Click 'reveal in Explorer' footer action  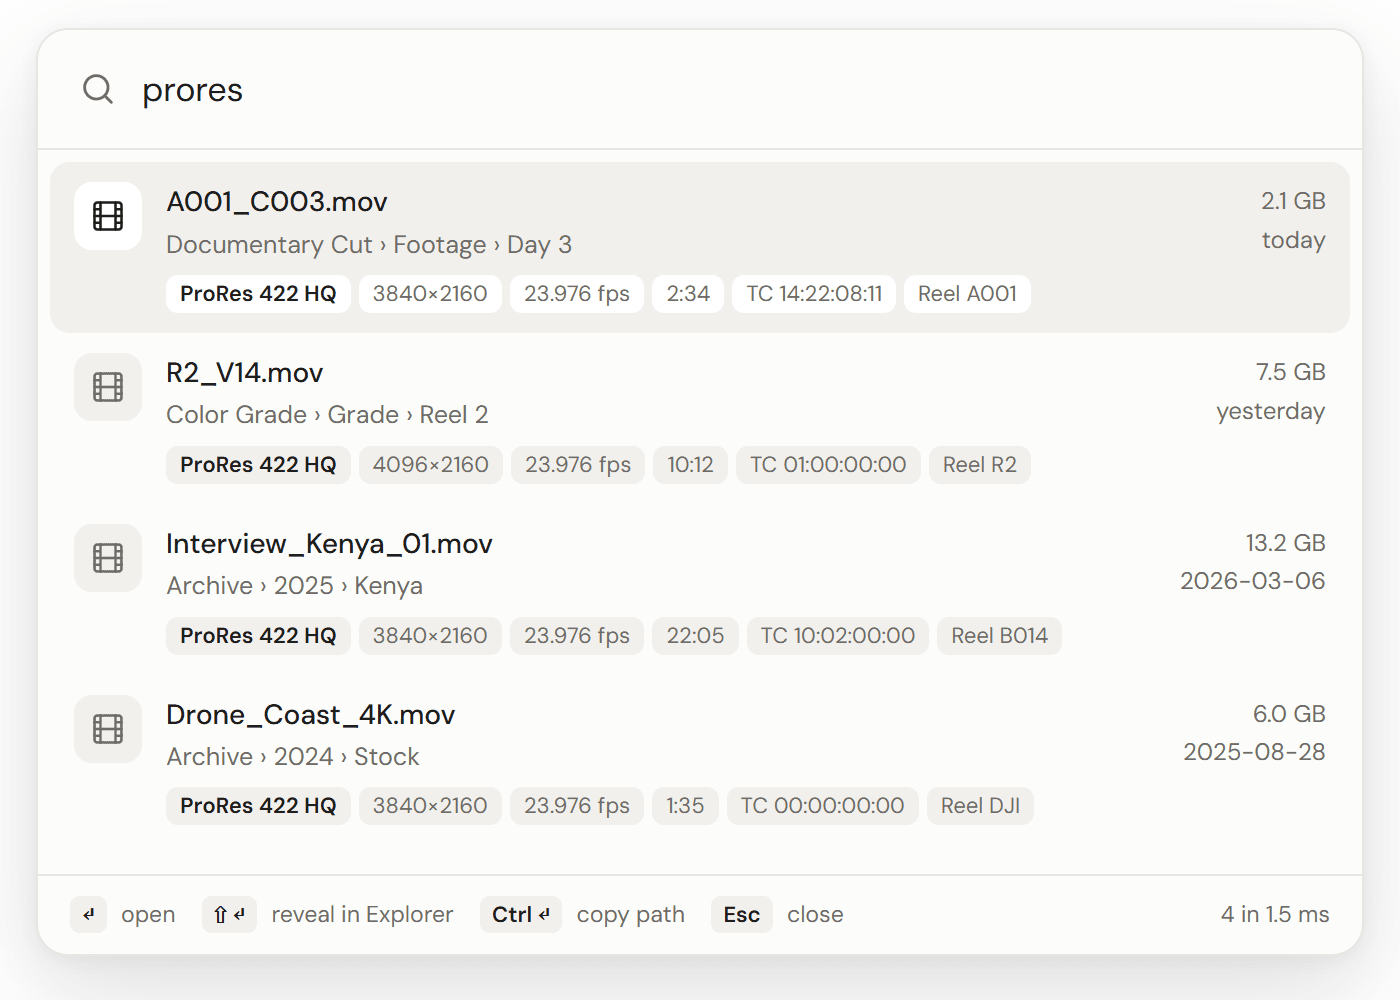pyautogui.click(x=362, y=915)
